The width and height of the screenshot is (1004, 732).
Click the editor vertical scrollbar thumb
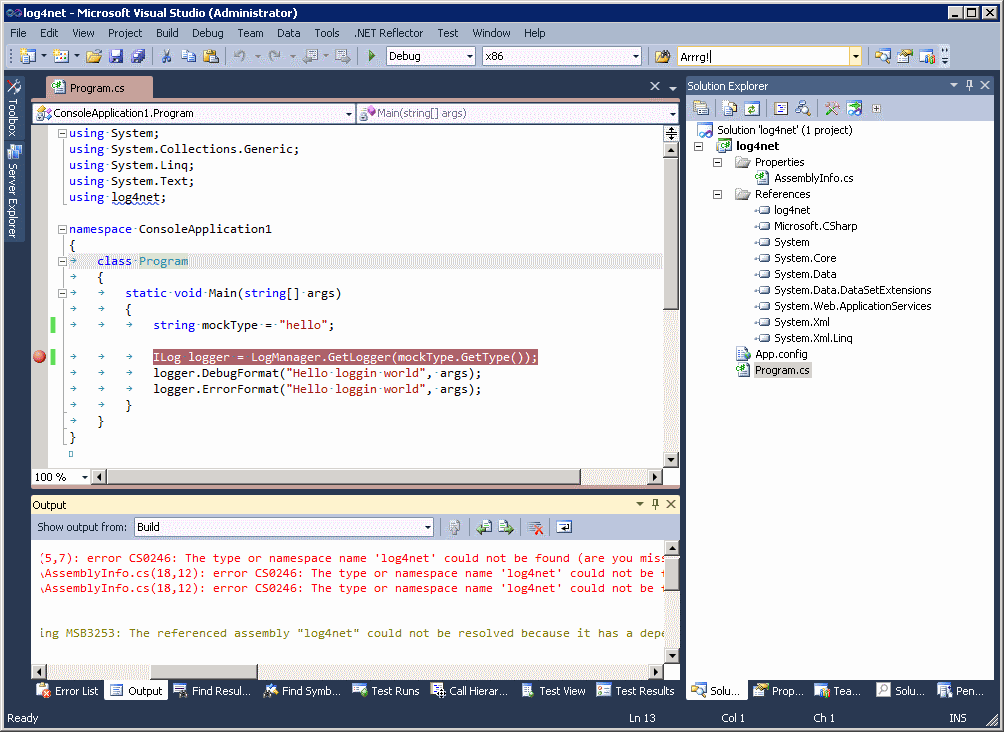[x=671, y=234]
